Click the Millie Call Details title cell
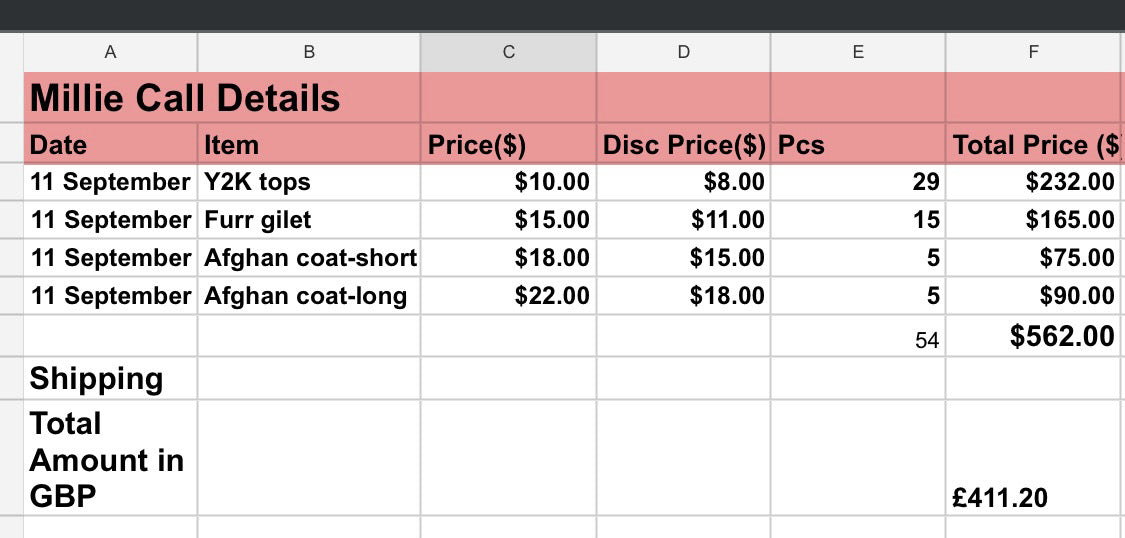 pos(222,98)
